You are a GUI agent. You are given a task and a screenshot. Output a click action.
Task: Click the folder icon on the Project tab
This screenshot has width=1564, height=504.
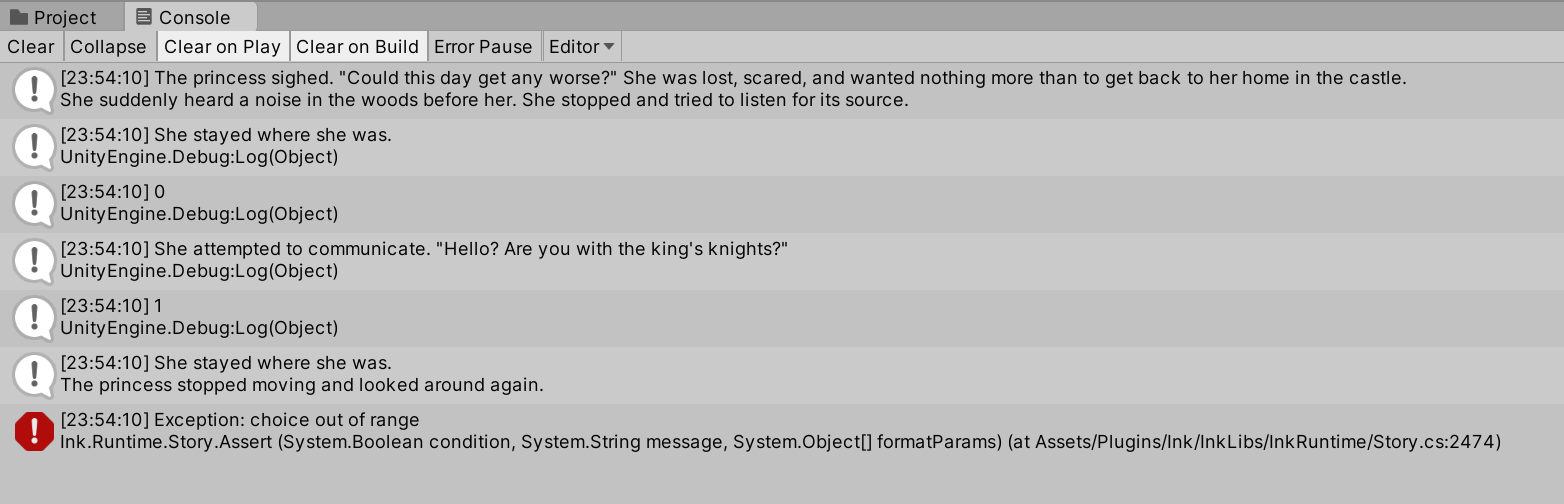click(19, 17)
